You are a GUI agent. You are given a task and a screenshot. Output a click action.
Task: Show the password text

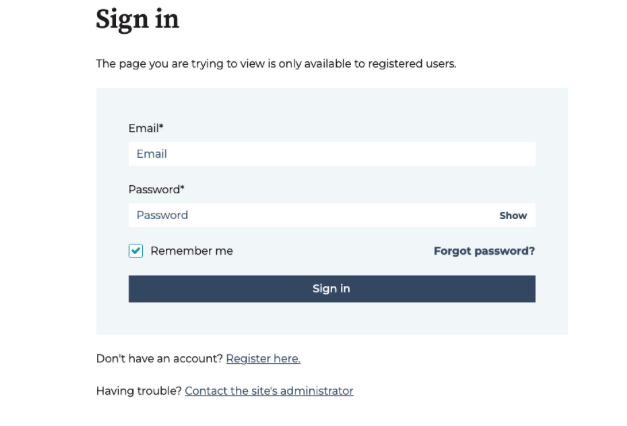[x=513, y=215]
